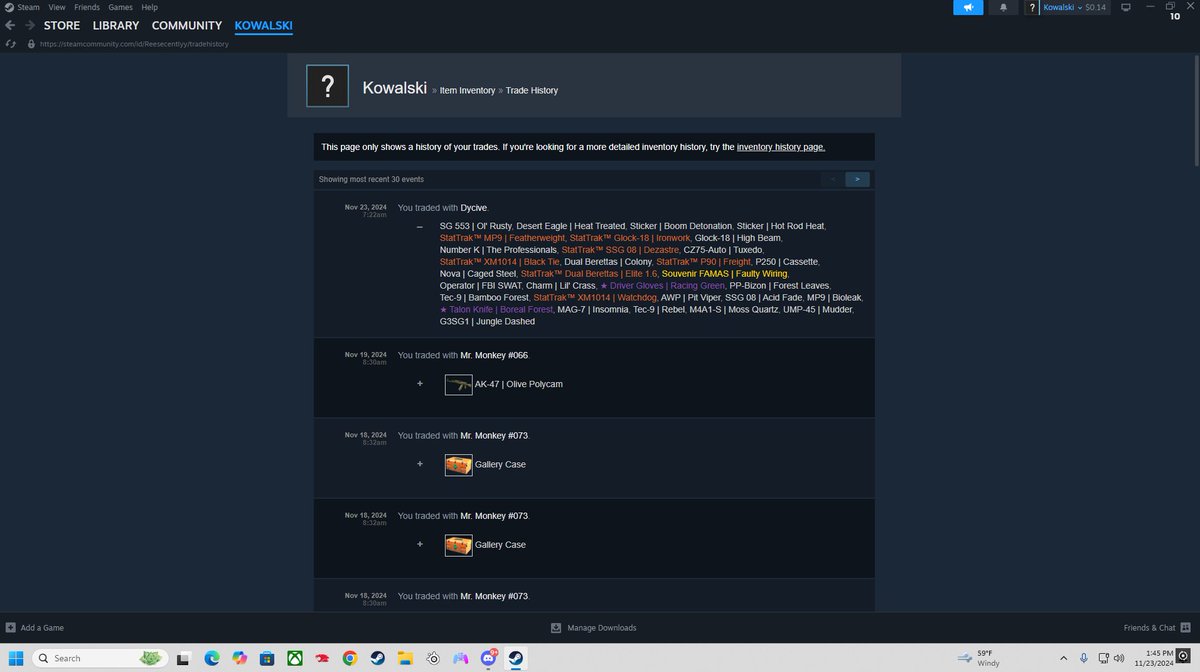Select the SG 553 | Ol' Rusty item
This screenshot has width=1200, height=672.
click(x=476, y=226)
